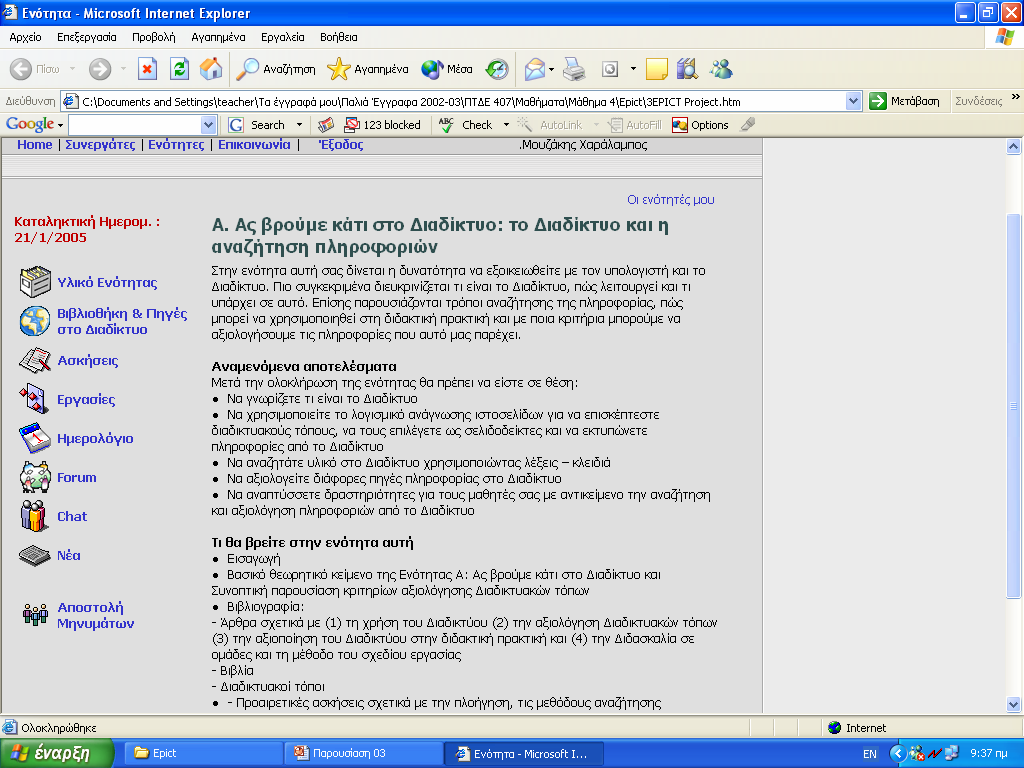This screenshot has width=1024, height=768.
Task: Open the Προβολή menu
Action: (153, 37)
